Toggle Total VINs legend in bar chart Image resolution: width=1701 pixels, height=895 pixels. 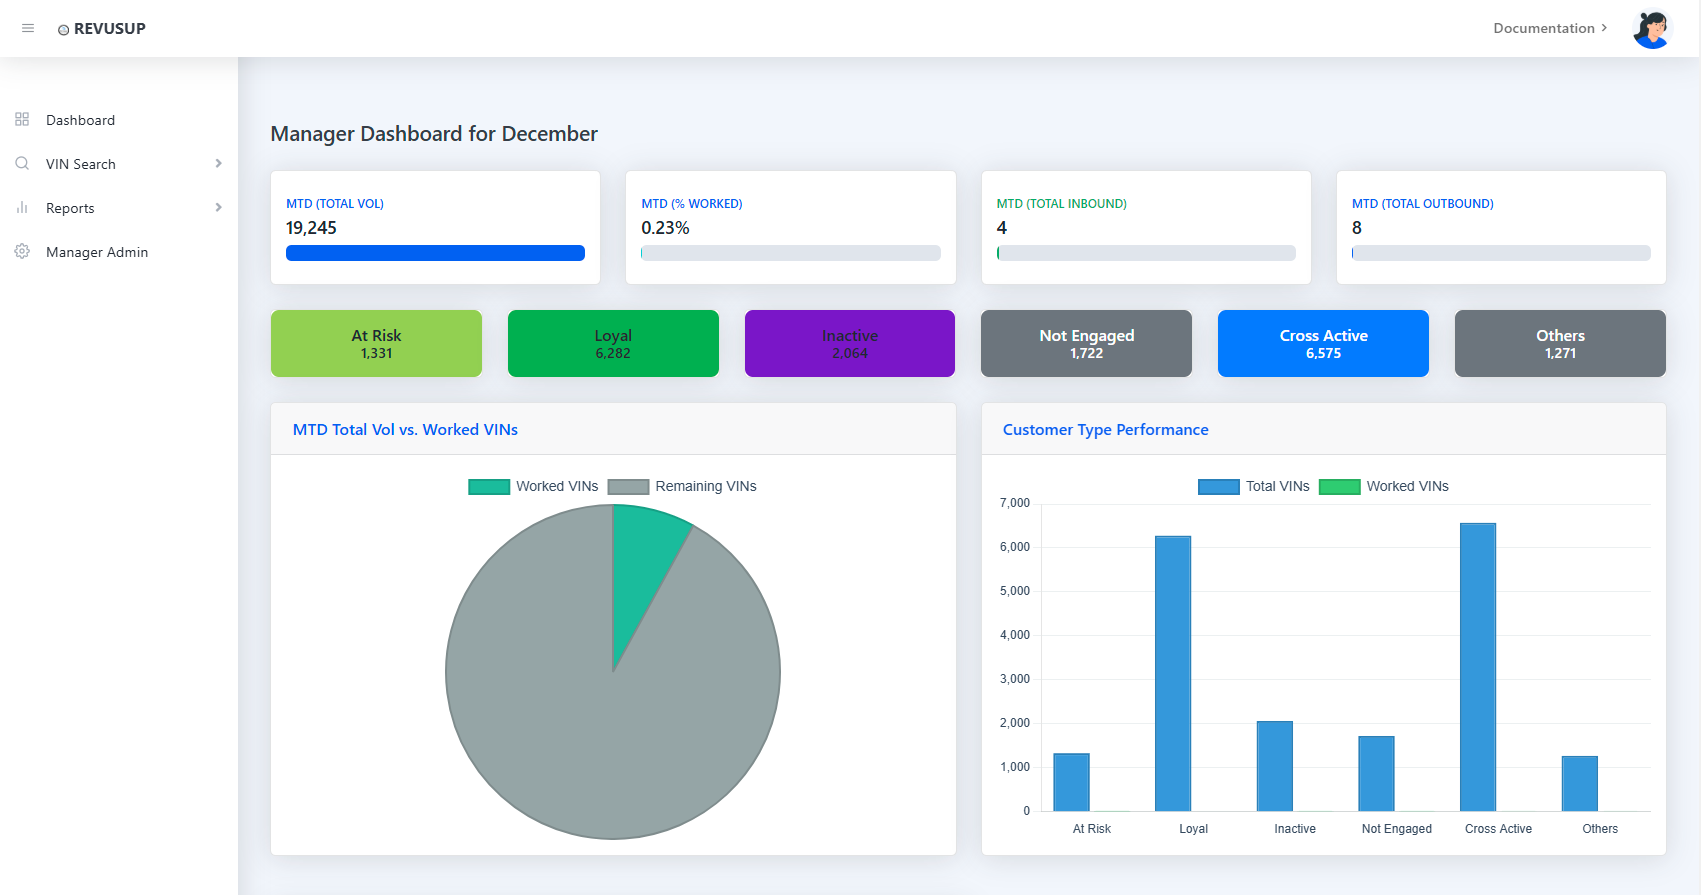[x=1254, y=487]
